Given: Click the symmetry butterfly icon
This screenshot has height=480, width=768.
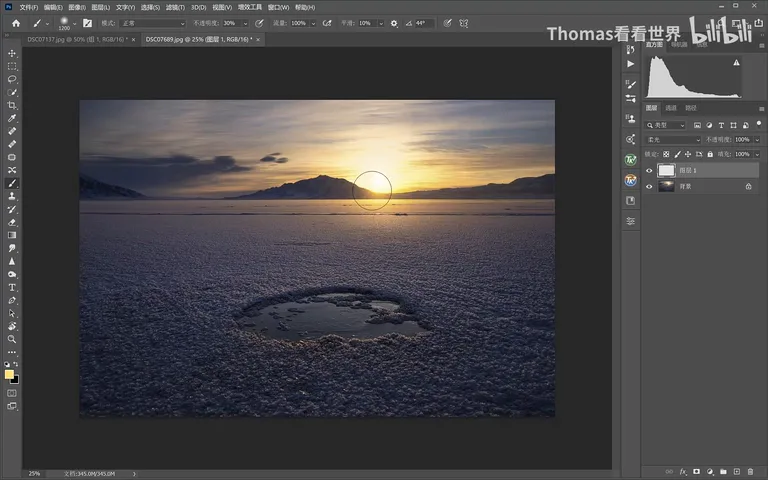Looking at the screenshot, I should (463, 23).
